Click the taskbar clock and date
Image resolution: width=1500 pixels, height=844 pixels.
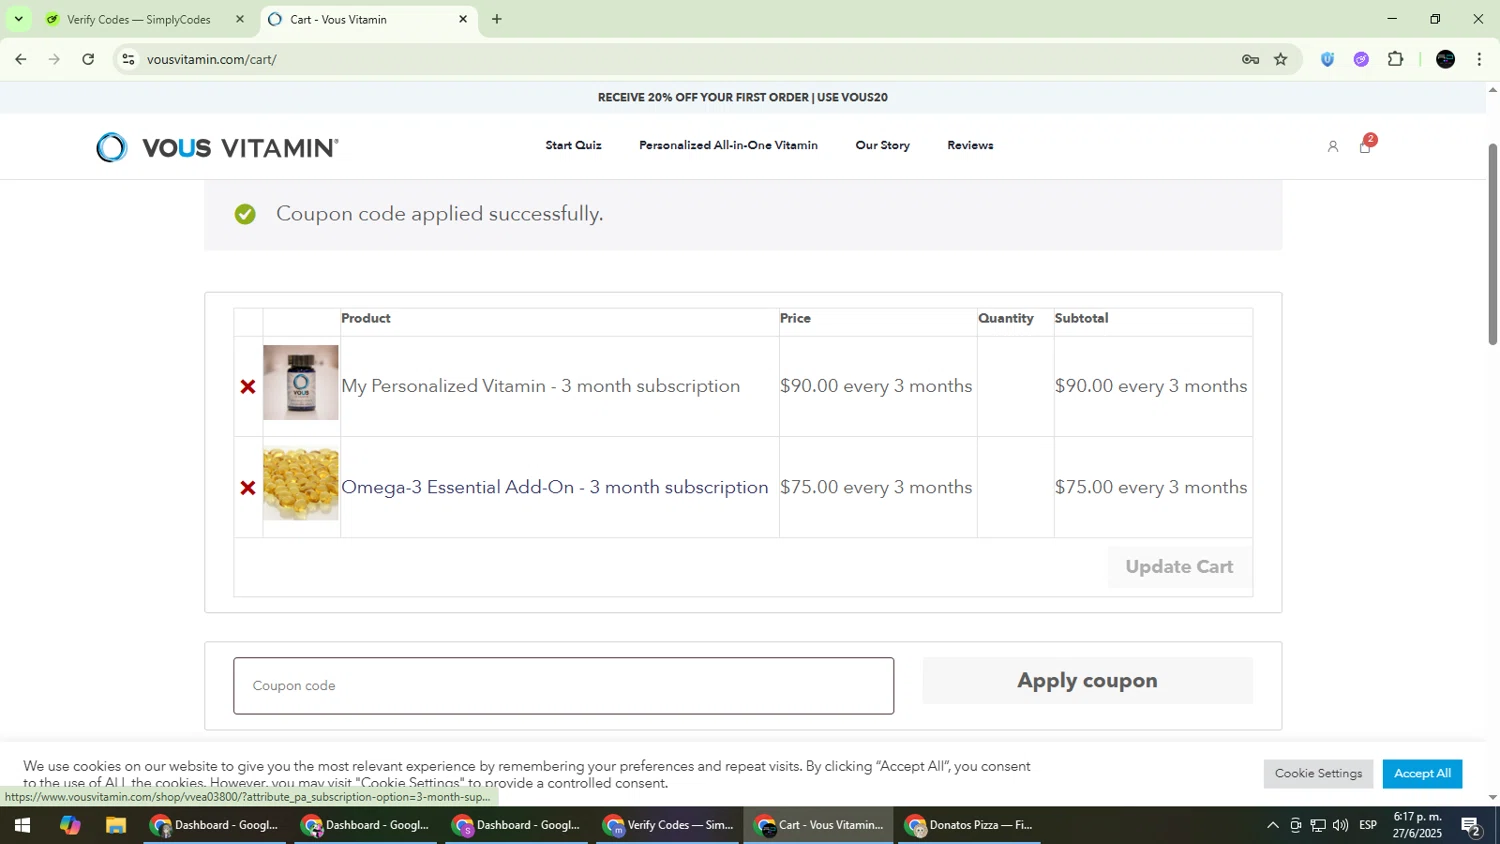1418,826
